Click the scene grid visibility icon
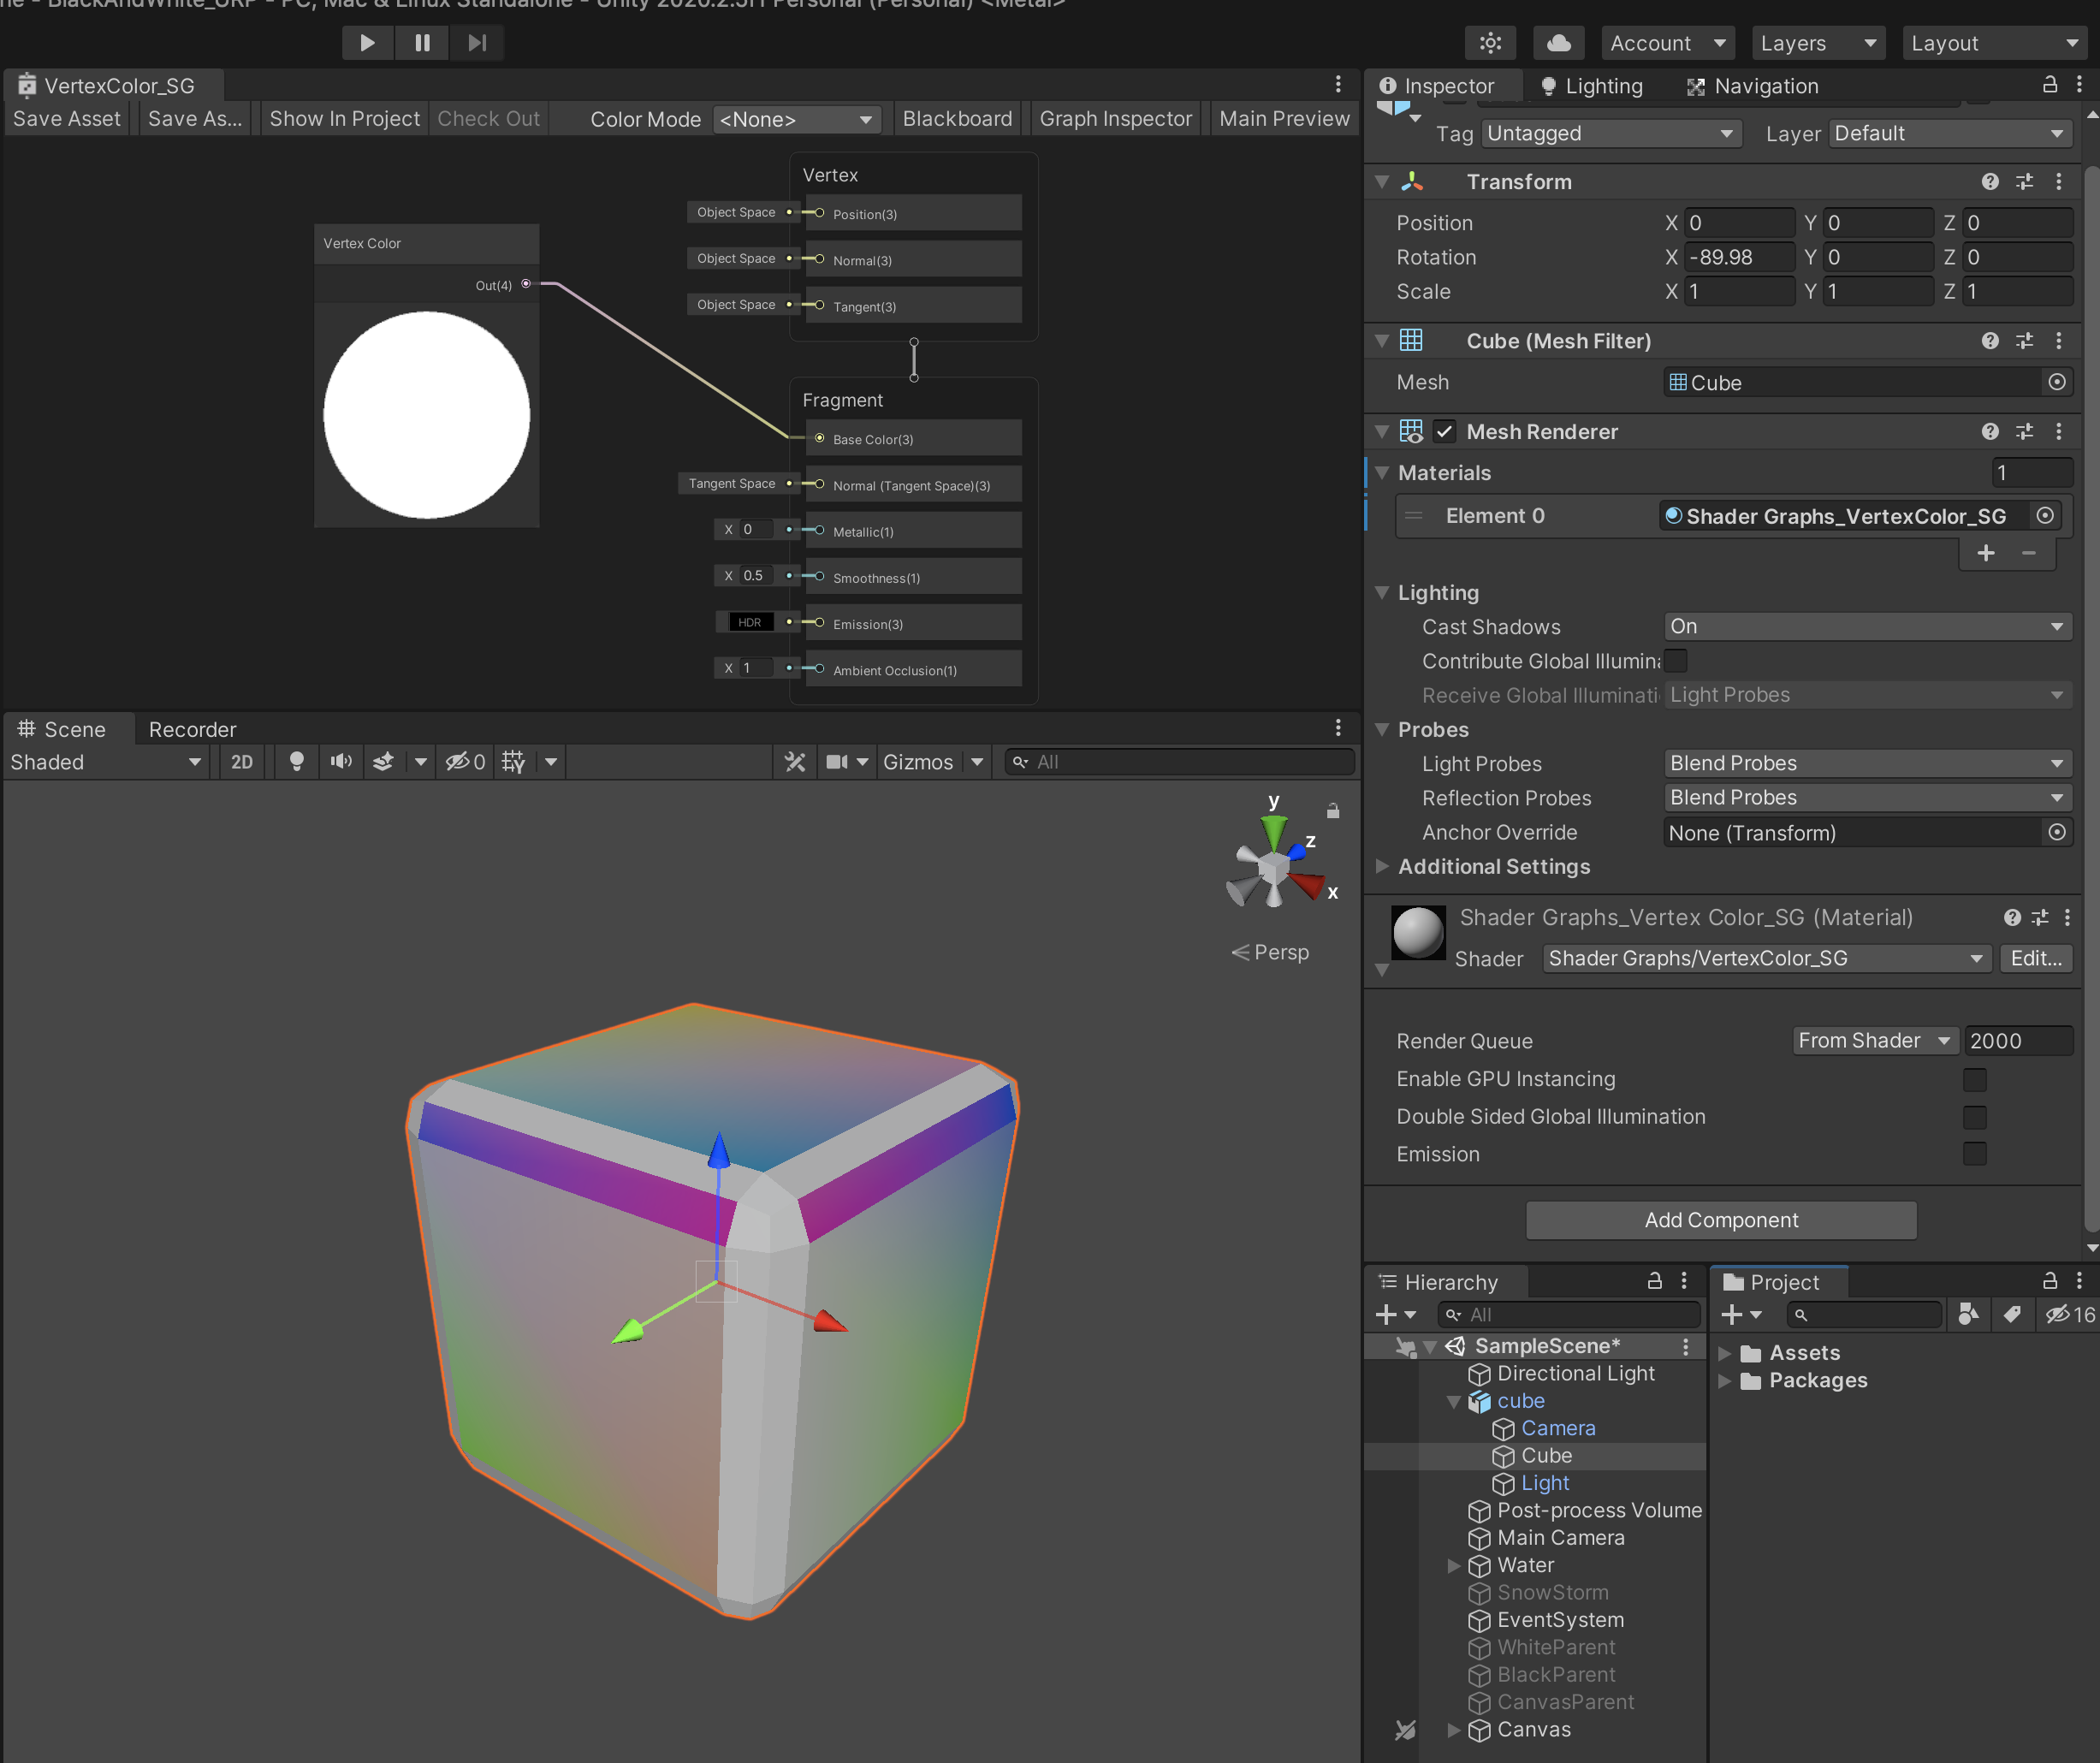 (514, 762)
